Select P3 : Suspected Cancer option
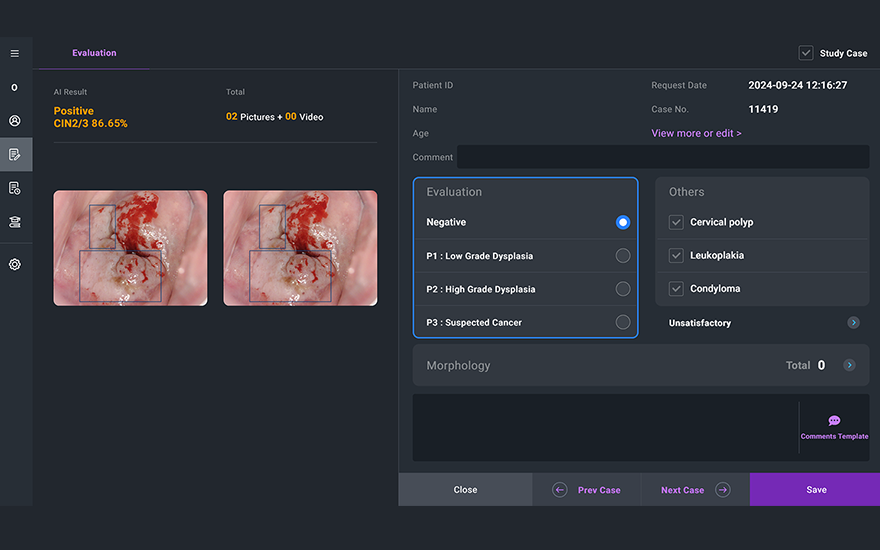Image resolution: width=880 pixels, height=550 pixels. click(x=623, y=322)
